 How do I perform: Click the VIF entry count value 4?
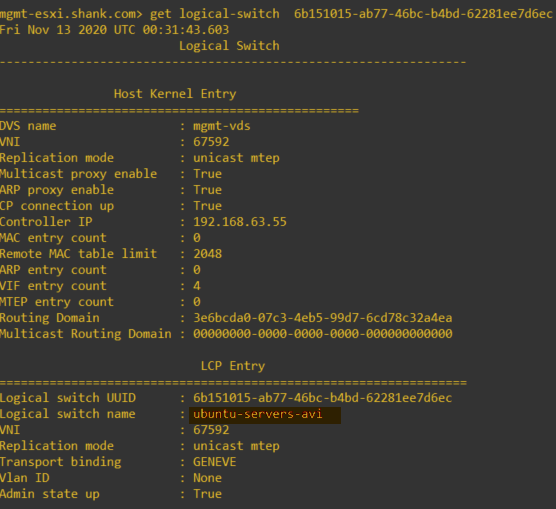pos(197,286)
